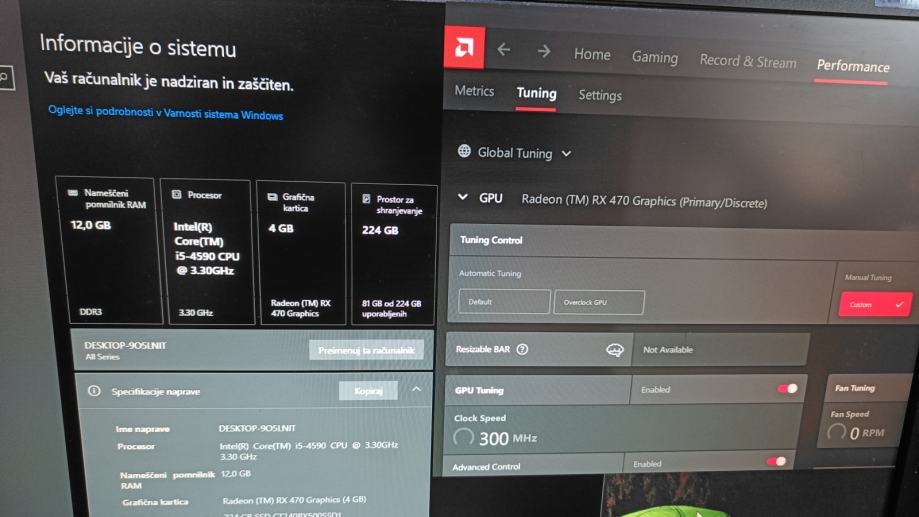This screenshot has height=517, width=919.
Task: Click the Tuning Control header
Action: 491,240
